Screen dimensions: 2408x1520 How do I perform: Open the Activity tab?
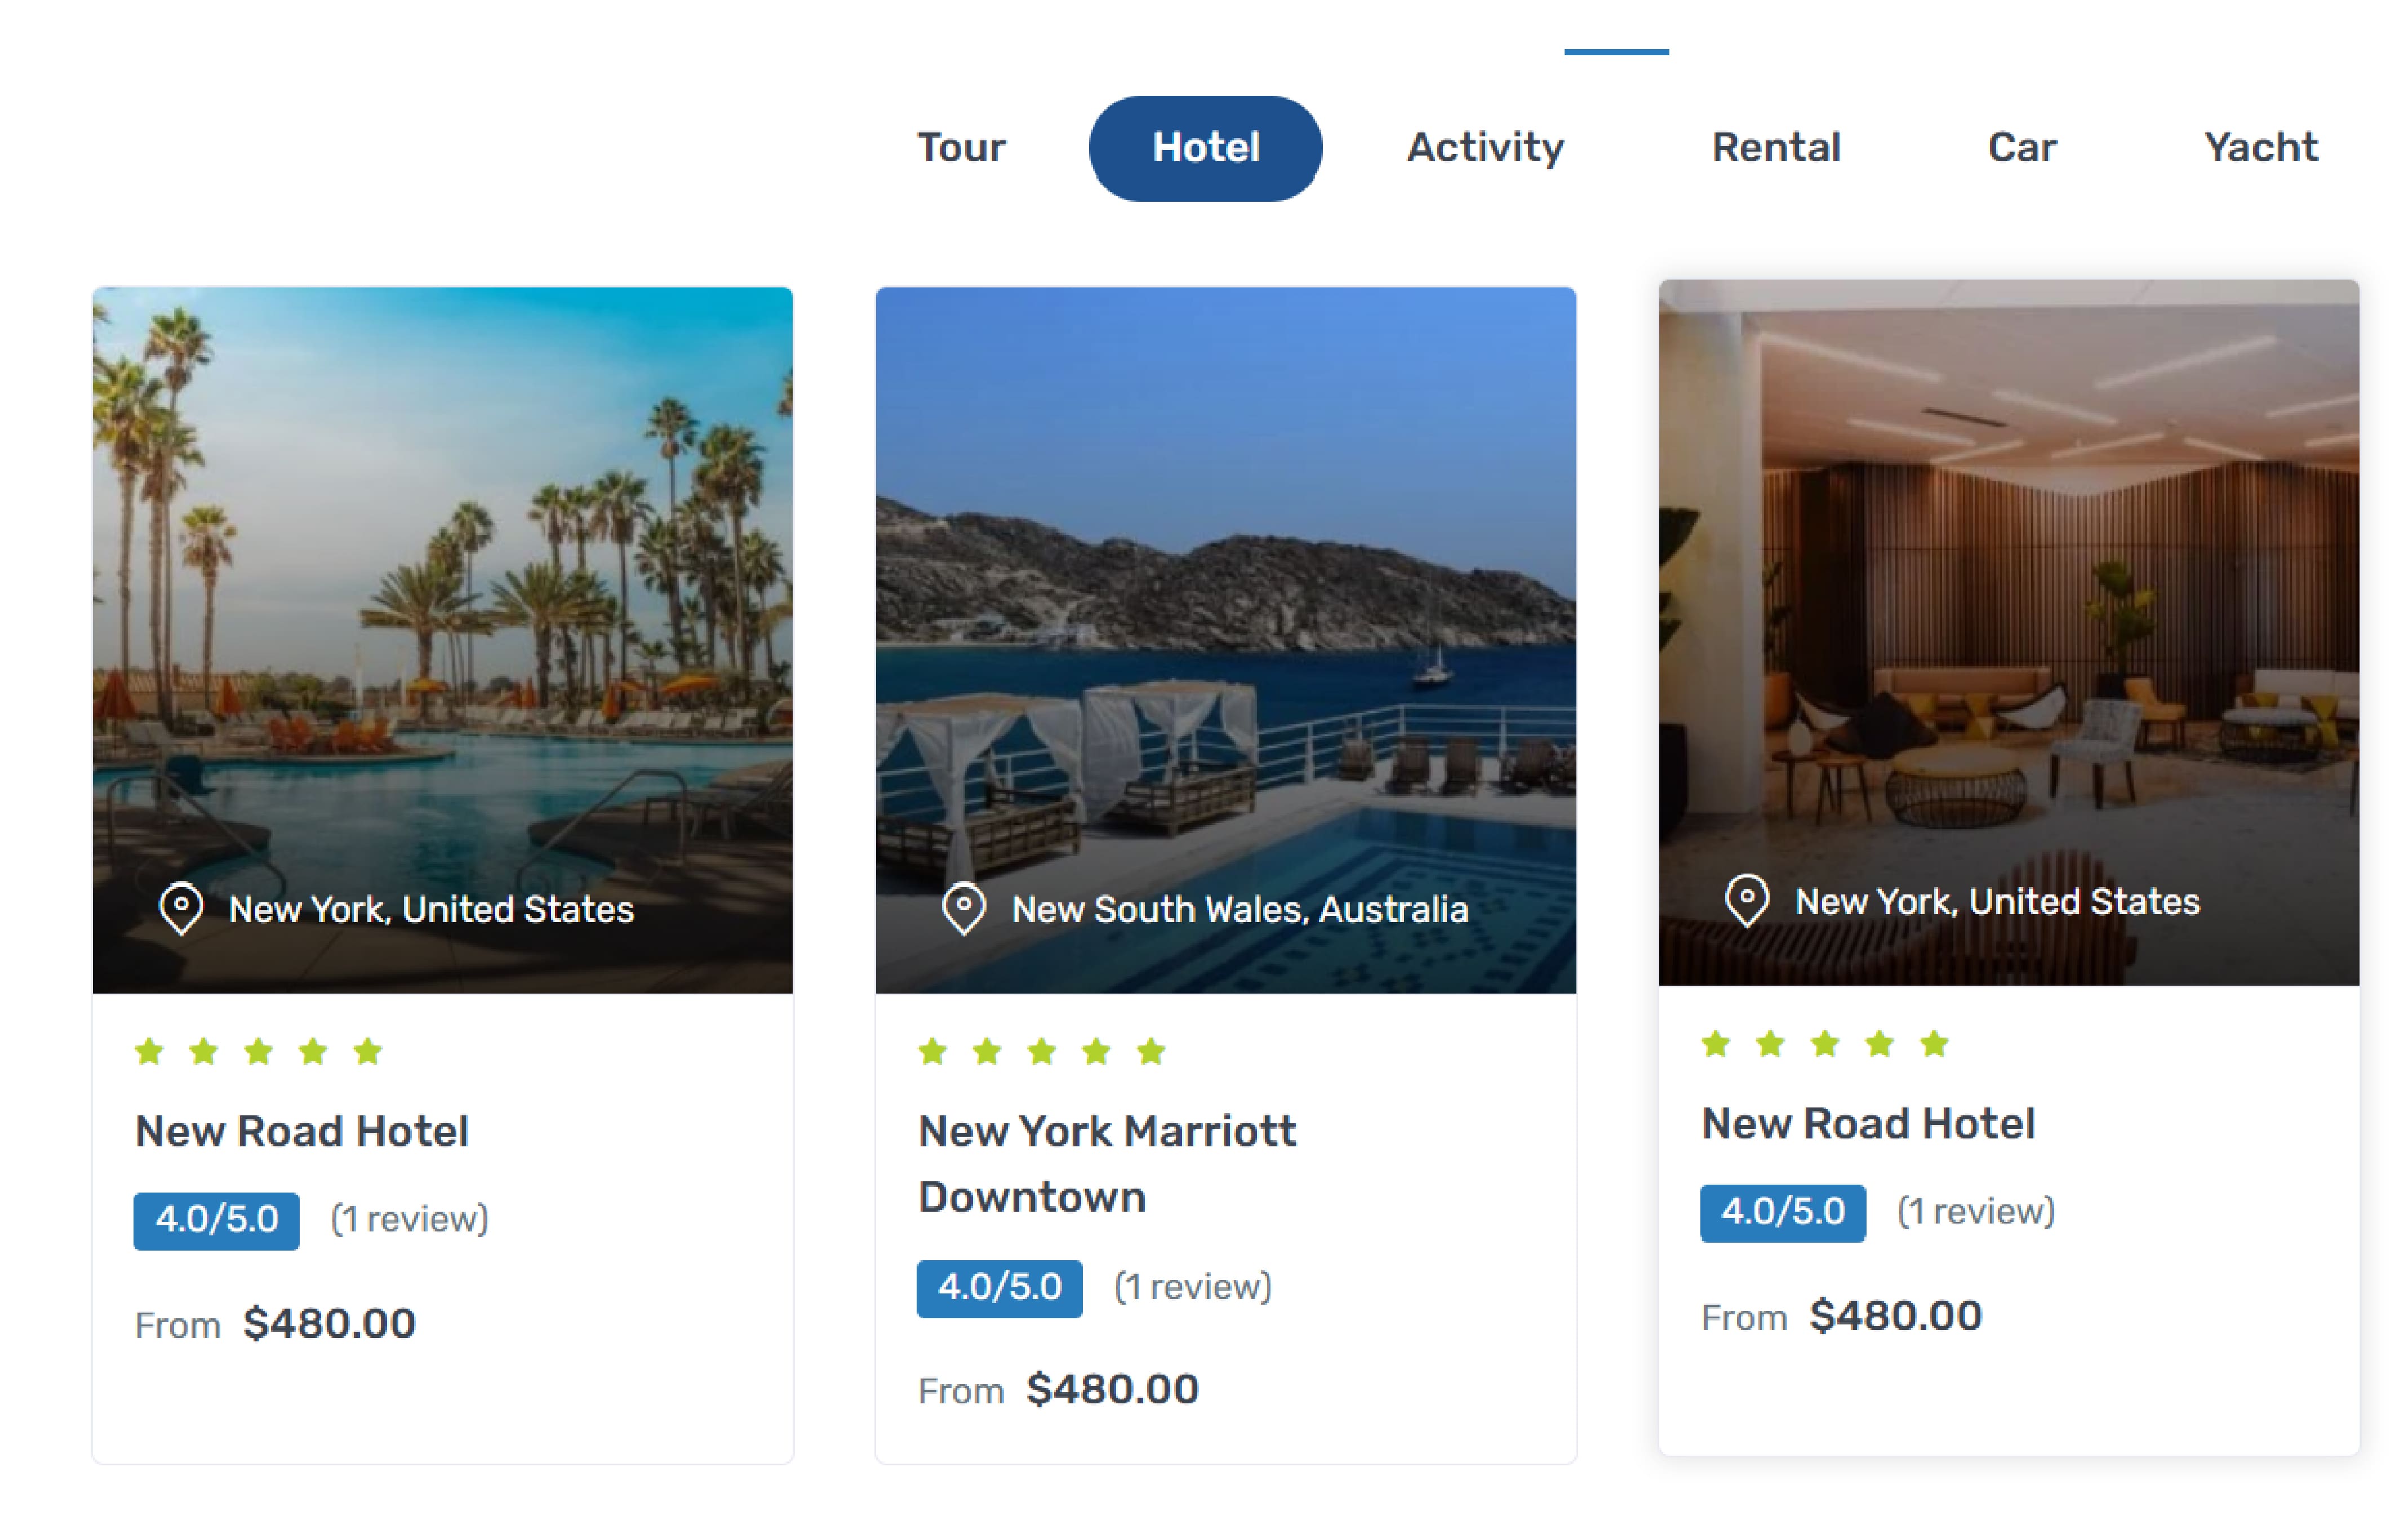point(1485,148)
